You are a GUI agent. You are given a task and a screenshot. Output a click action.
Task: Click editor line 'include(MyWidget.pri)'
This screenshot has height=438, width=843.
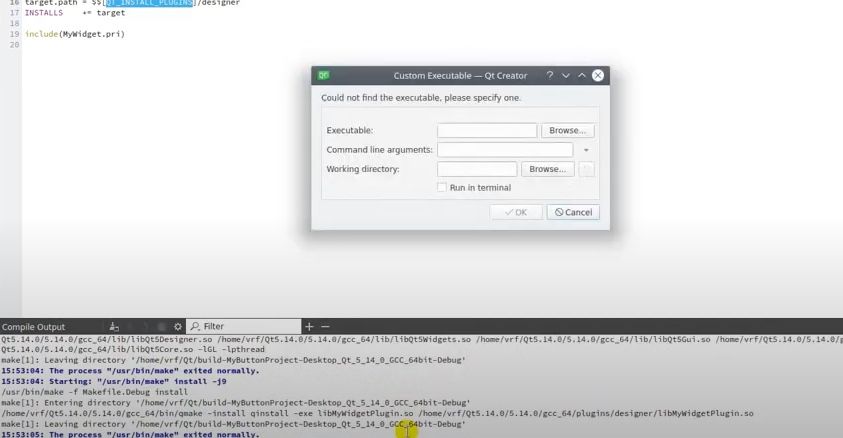click(75, 34)
